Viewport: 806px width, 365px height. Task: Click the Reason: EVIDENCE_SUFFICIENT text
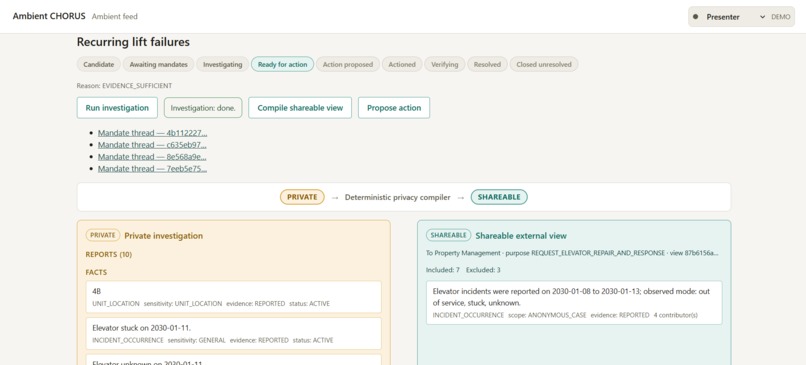tap(124, 86)
